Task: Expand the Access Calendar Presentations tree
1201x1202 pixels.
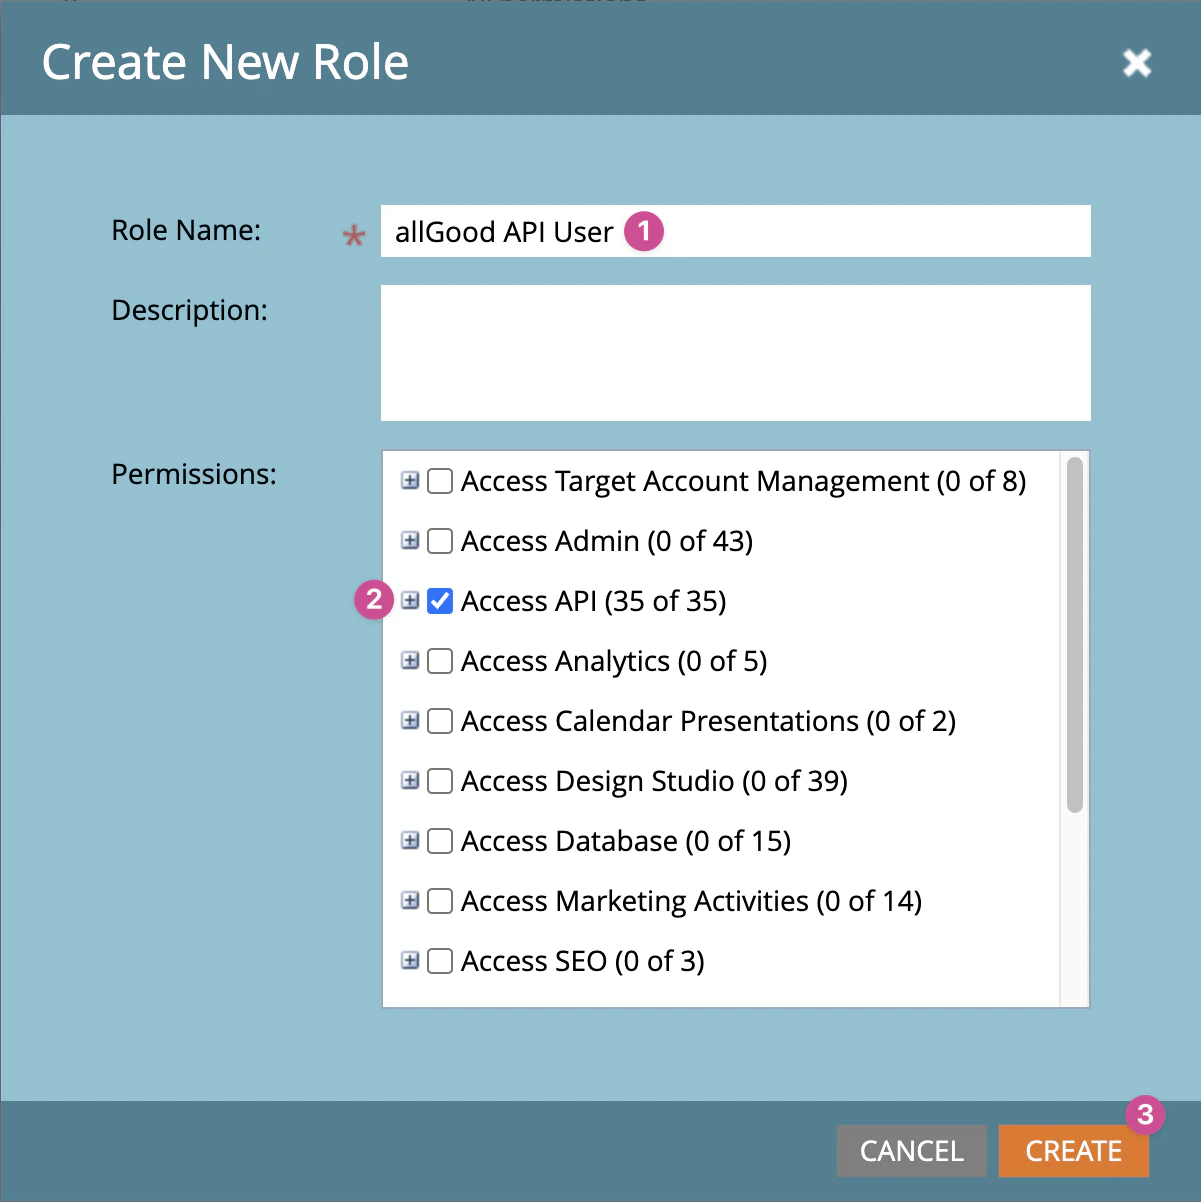Action: 411,721
